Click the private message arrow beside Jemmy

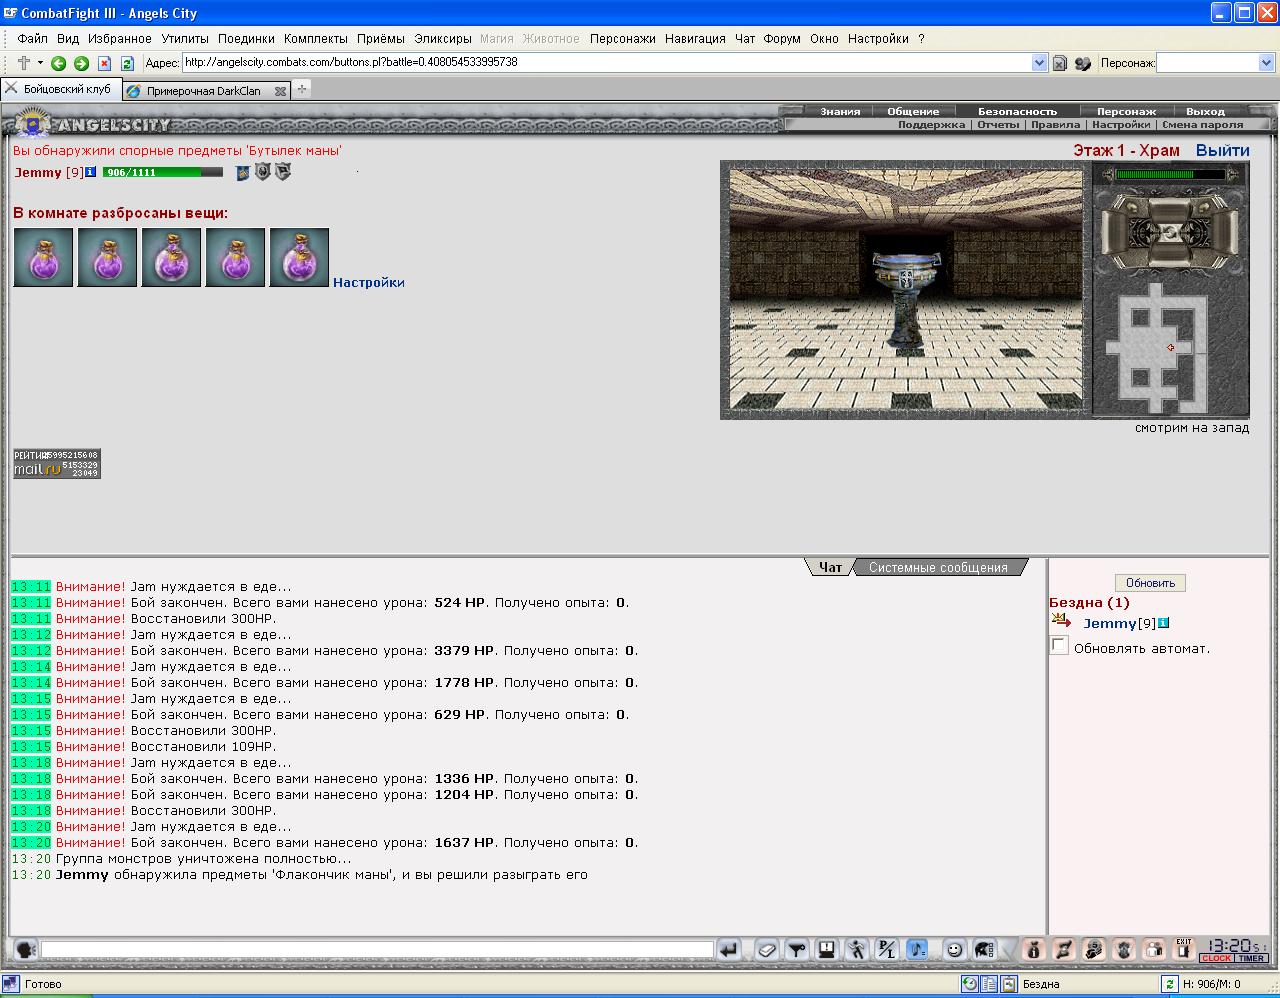point(1061,622)
